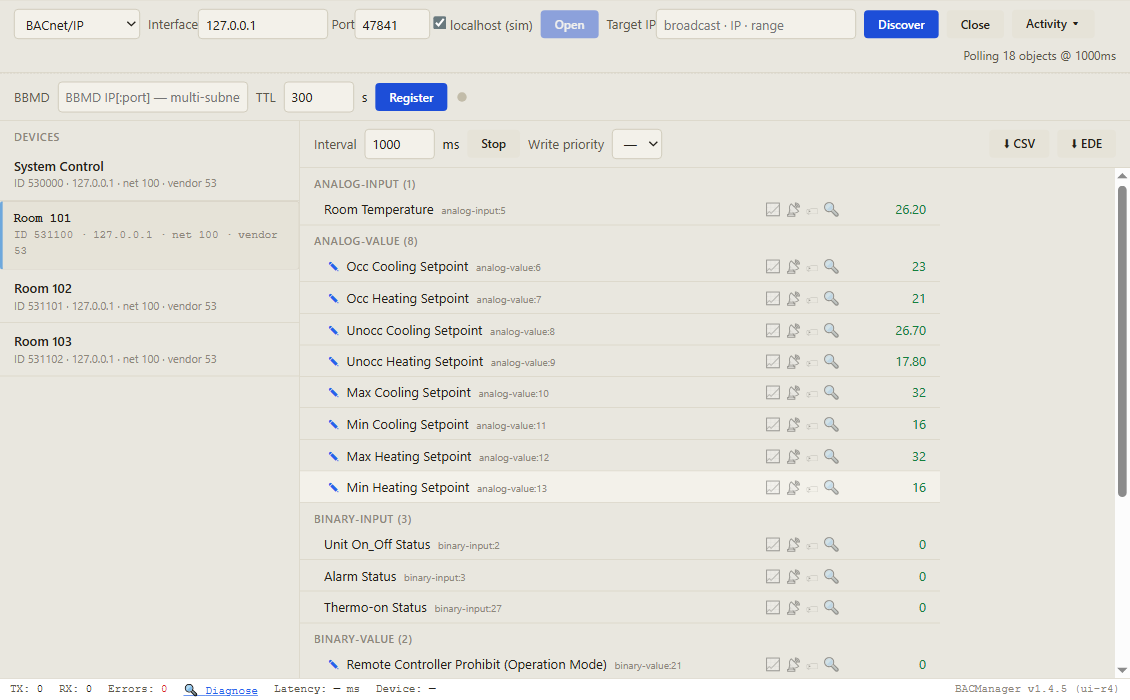Click the Register button for BBMD

click(x=411, y=97)
